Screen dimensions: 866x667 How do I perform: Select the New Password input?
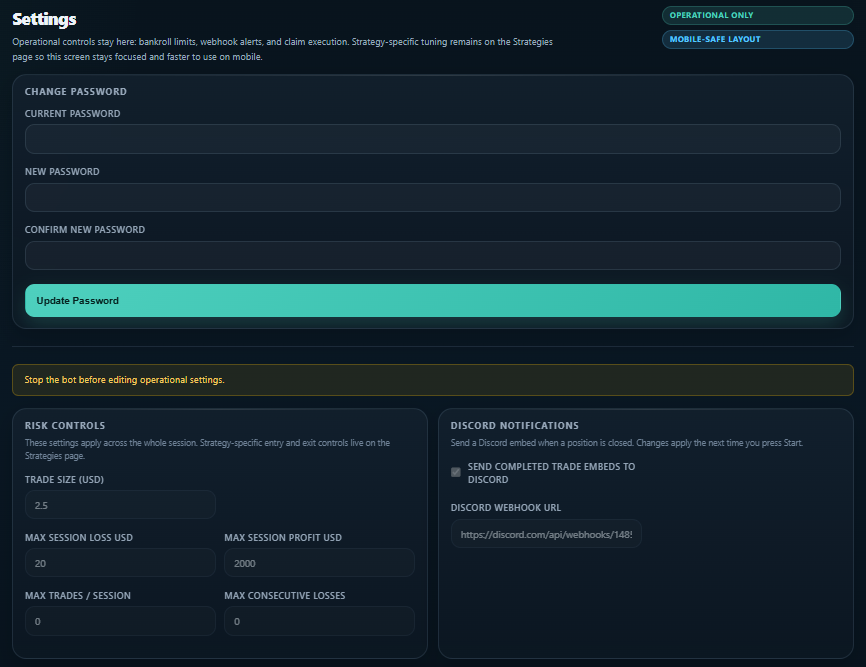tap(432, 196)
